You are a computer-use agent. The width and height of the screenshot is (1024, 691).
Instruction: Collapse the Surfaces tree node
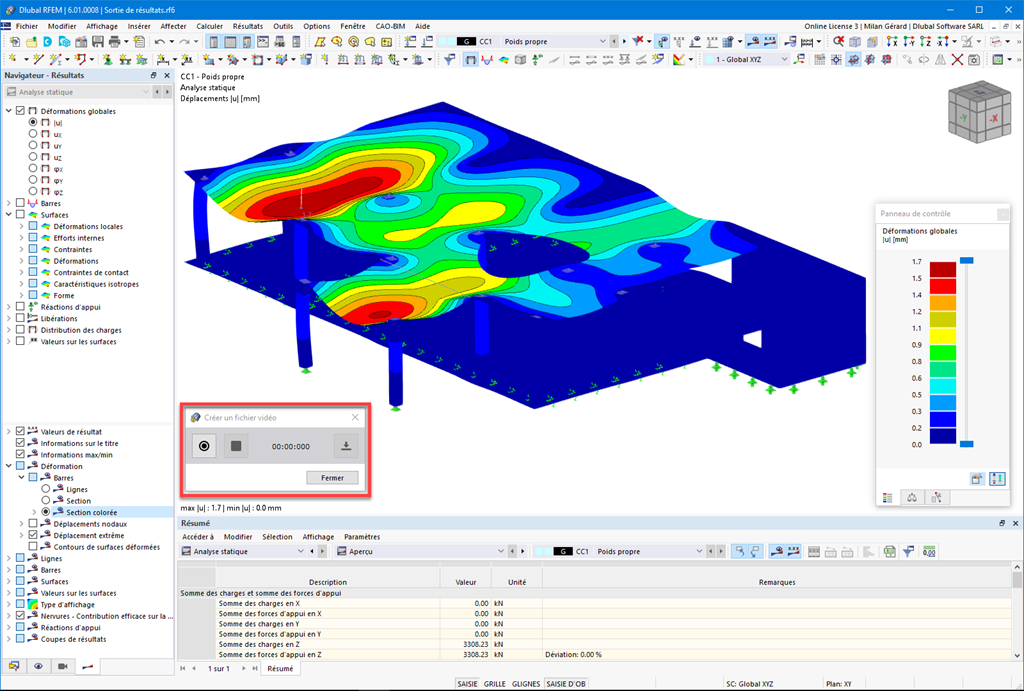pos(8,214)
